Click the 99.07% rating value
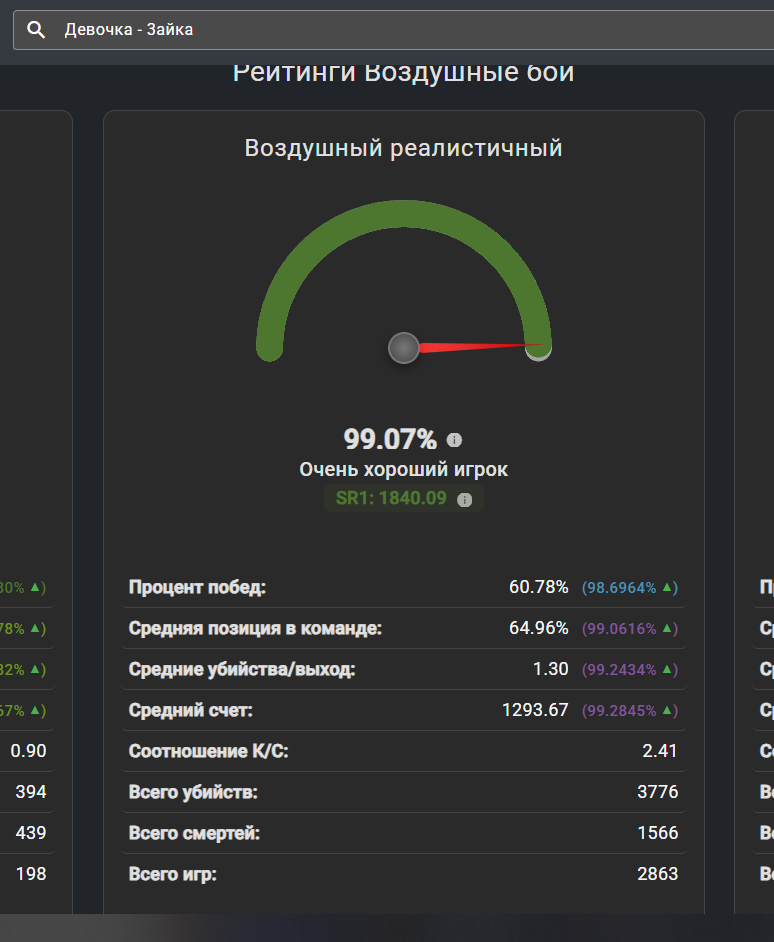 (x=390, y=439)
